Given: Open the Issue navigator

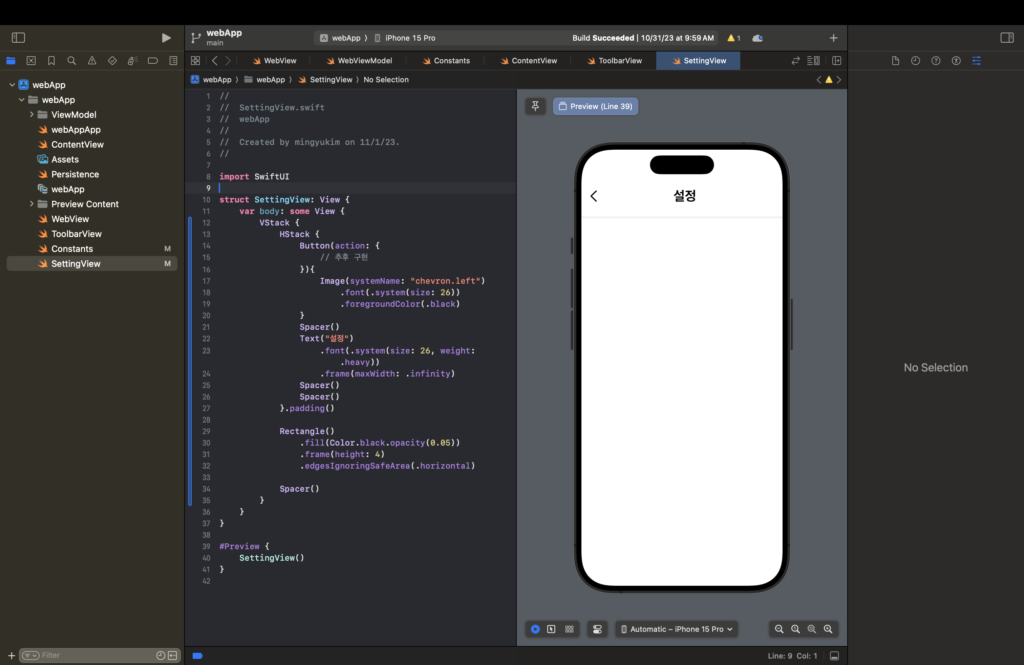Looking at the screenshot, I should click(92, 61).
